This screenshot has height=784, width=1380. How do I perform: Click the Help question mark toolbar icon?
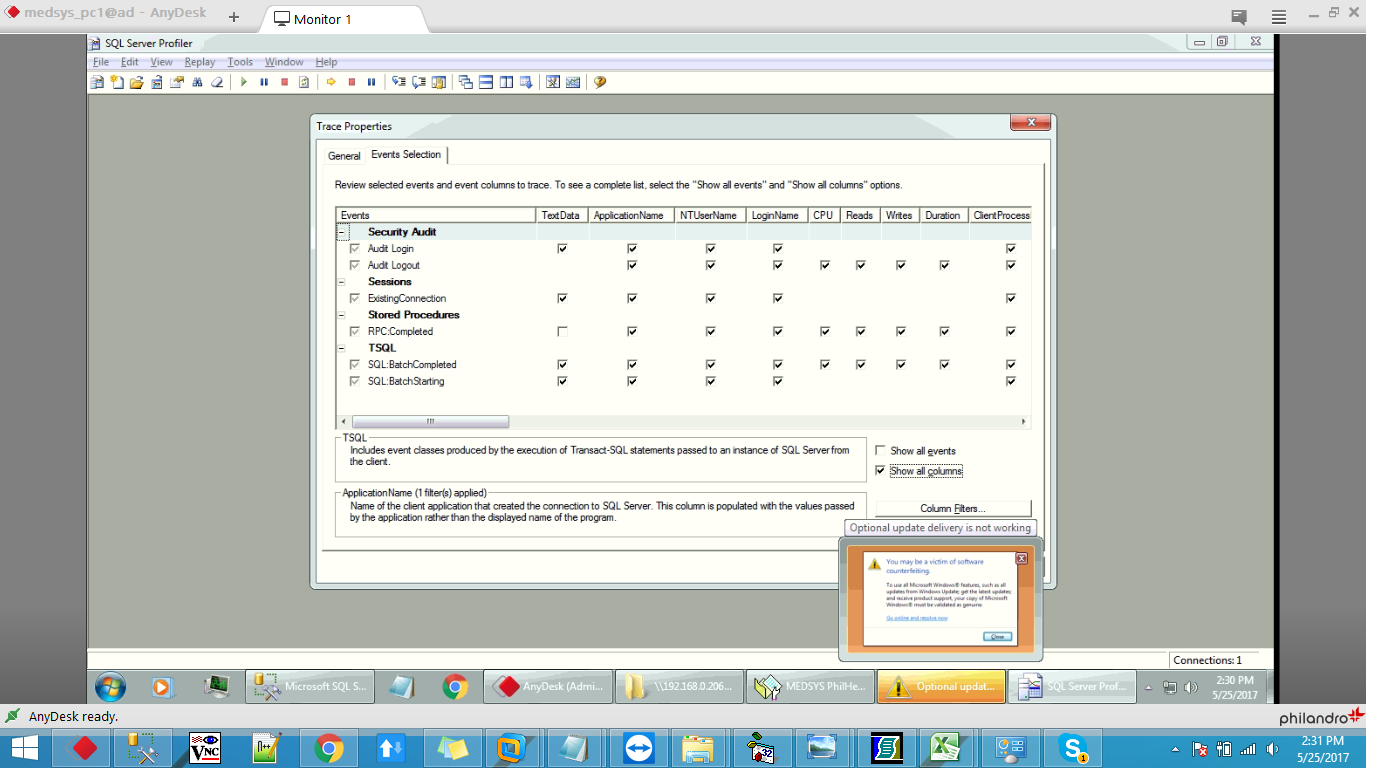pos(600,82)
